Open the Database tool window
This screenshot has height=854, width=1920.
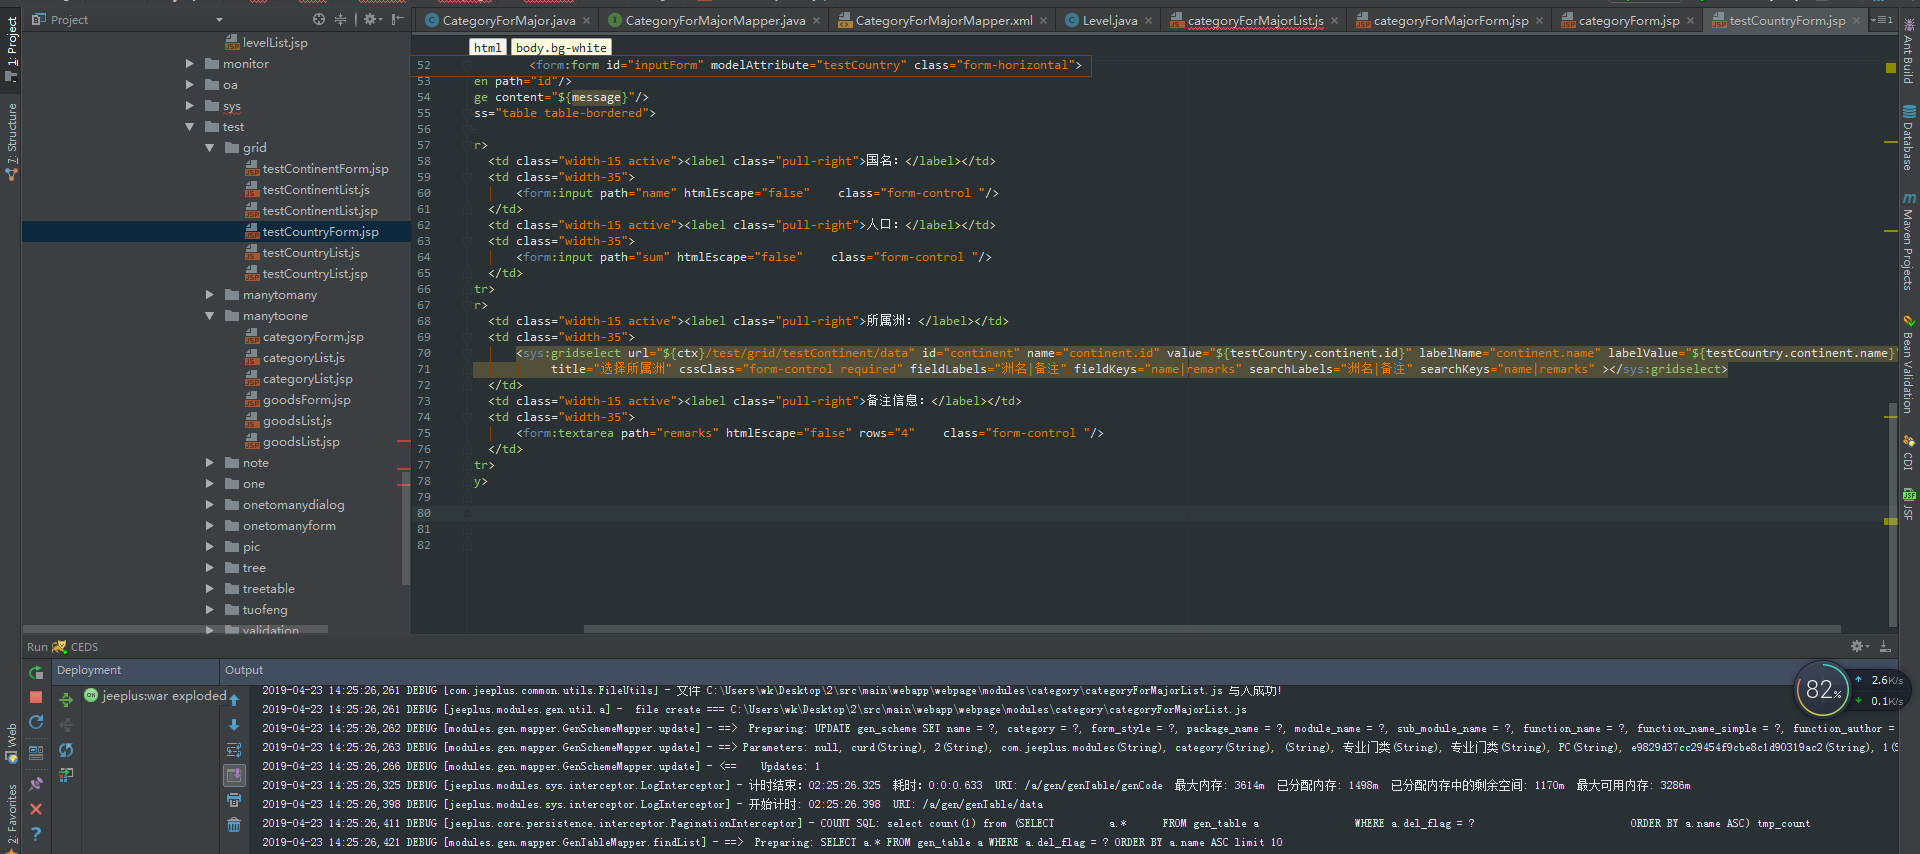[x=1909, y=139]
